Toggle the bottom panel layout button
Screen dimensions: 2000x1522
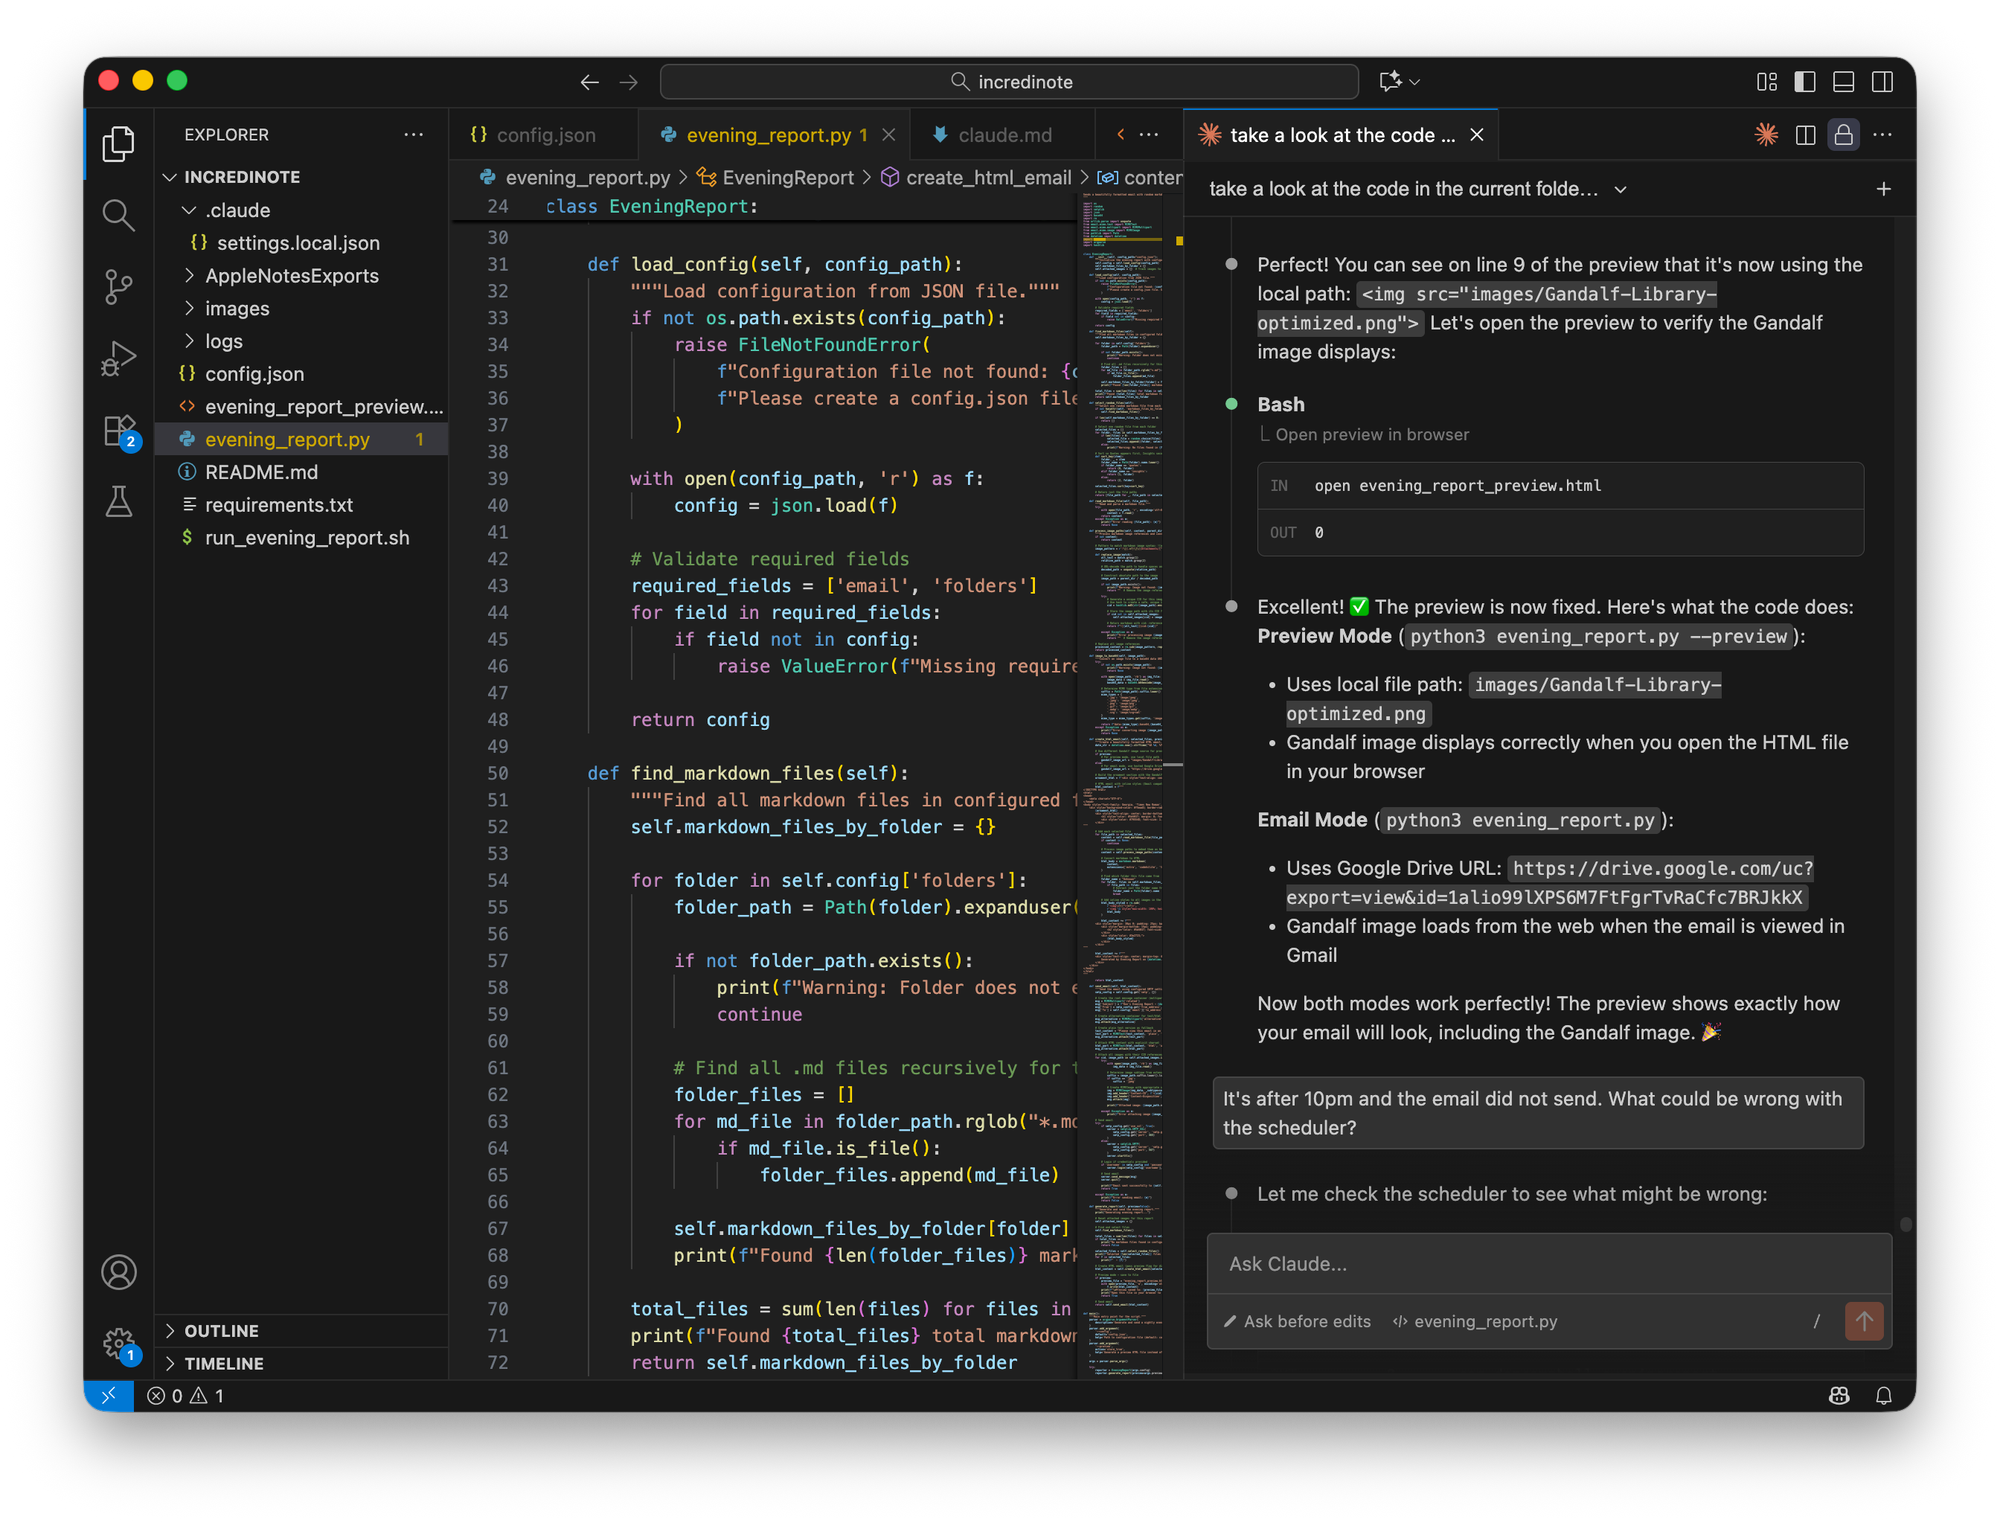pos(1843,82)
